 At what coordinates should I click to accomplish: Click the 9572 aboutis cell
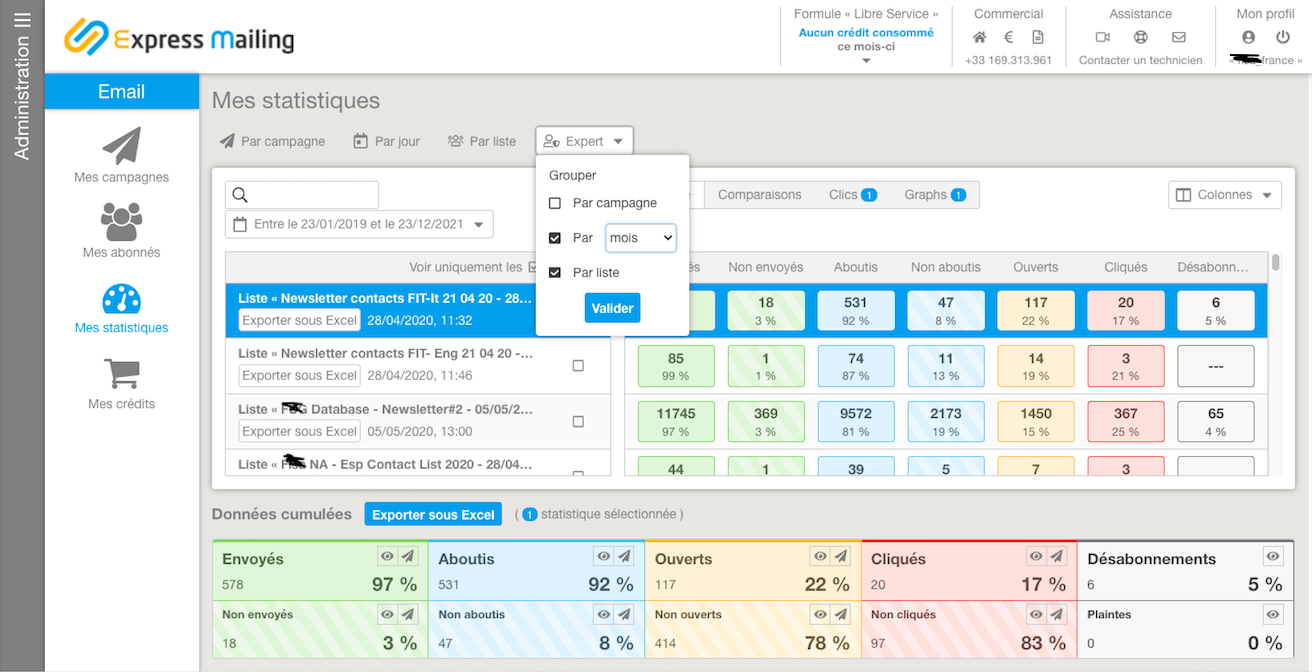tap(856, 422)
